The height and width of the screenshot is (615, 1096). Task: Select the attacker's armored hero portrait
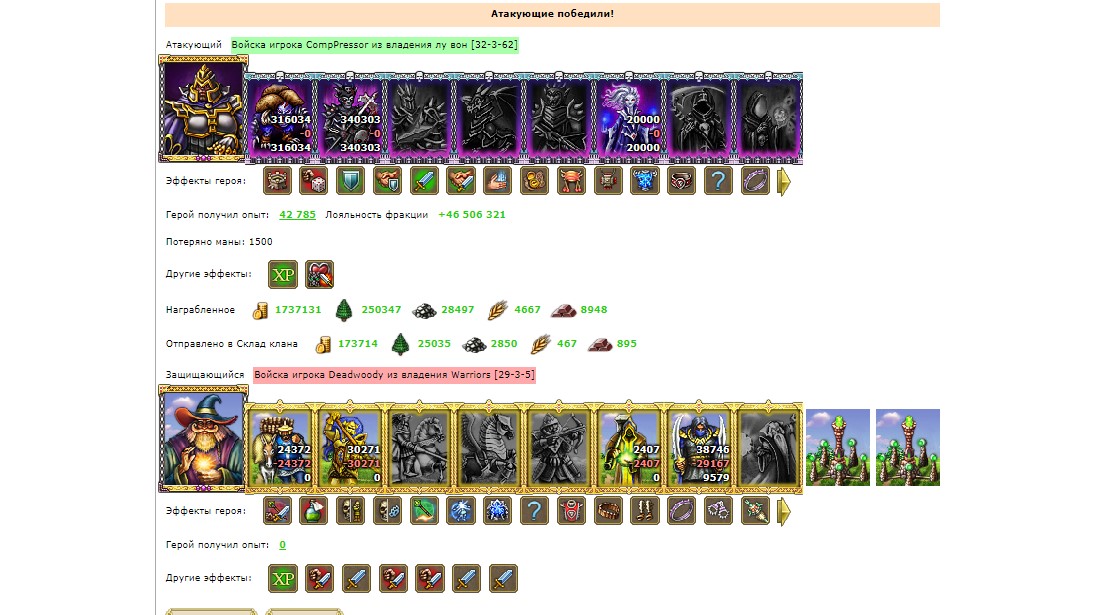click(x=203, y=110)
